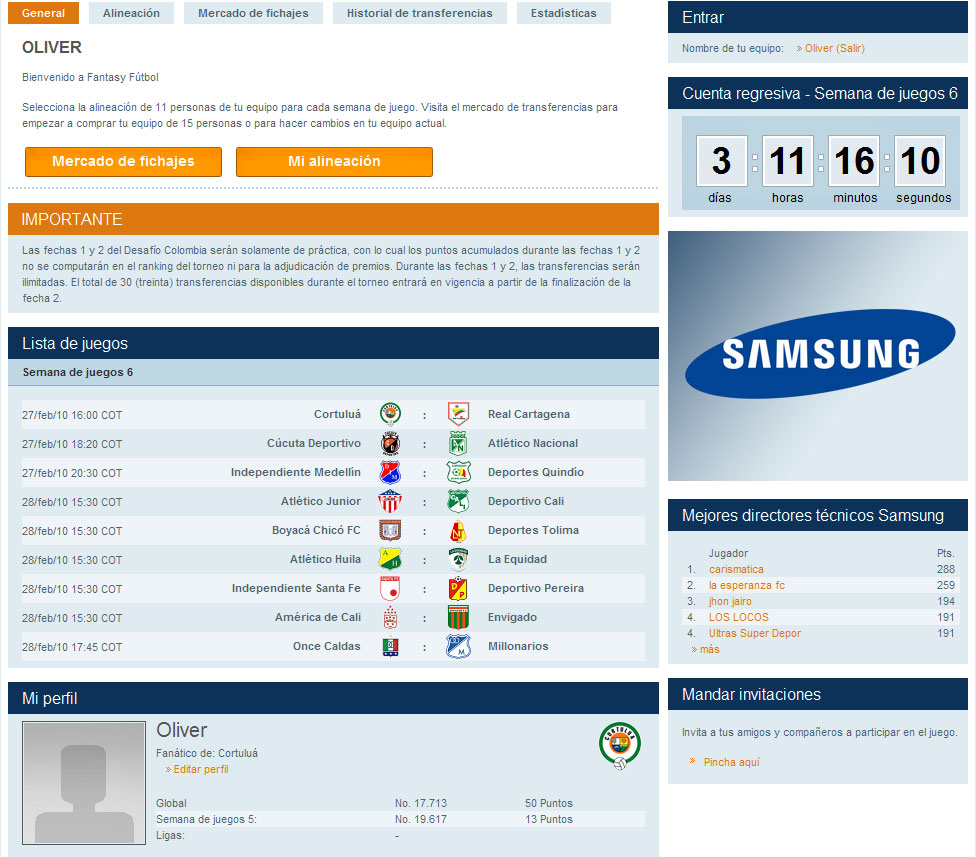Click the Atlético Nacional team crest
This screenshot has width=976, height=857.
tap(458, 443)
